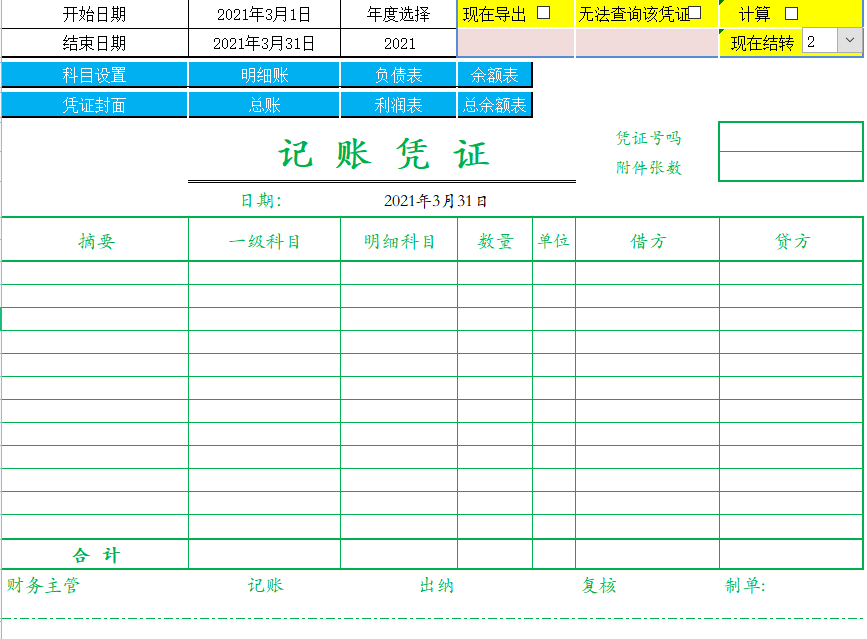Screen dimensions: 867x639
Task: Select the 2021年3月1日 start date cell
Action: [x=265, y=13]
